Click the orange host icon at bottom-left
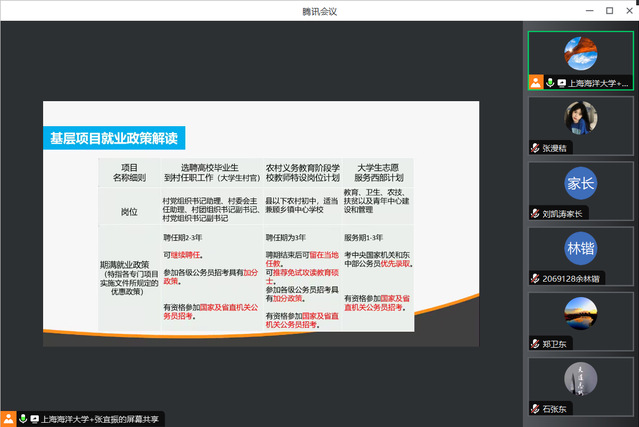 click(x=8, y=418)
